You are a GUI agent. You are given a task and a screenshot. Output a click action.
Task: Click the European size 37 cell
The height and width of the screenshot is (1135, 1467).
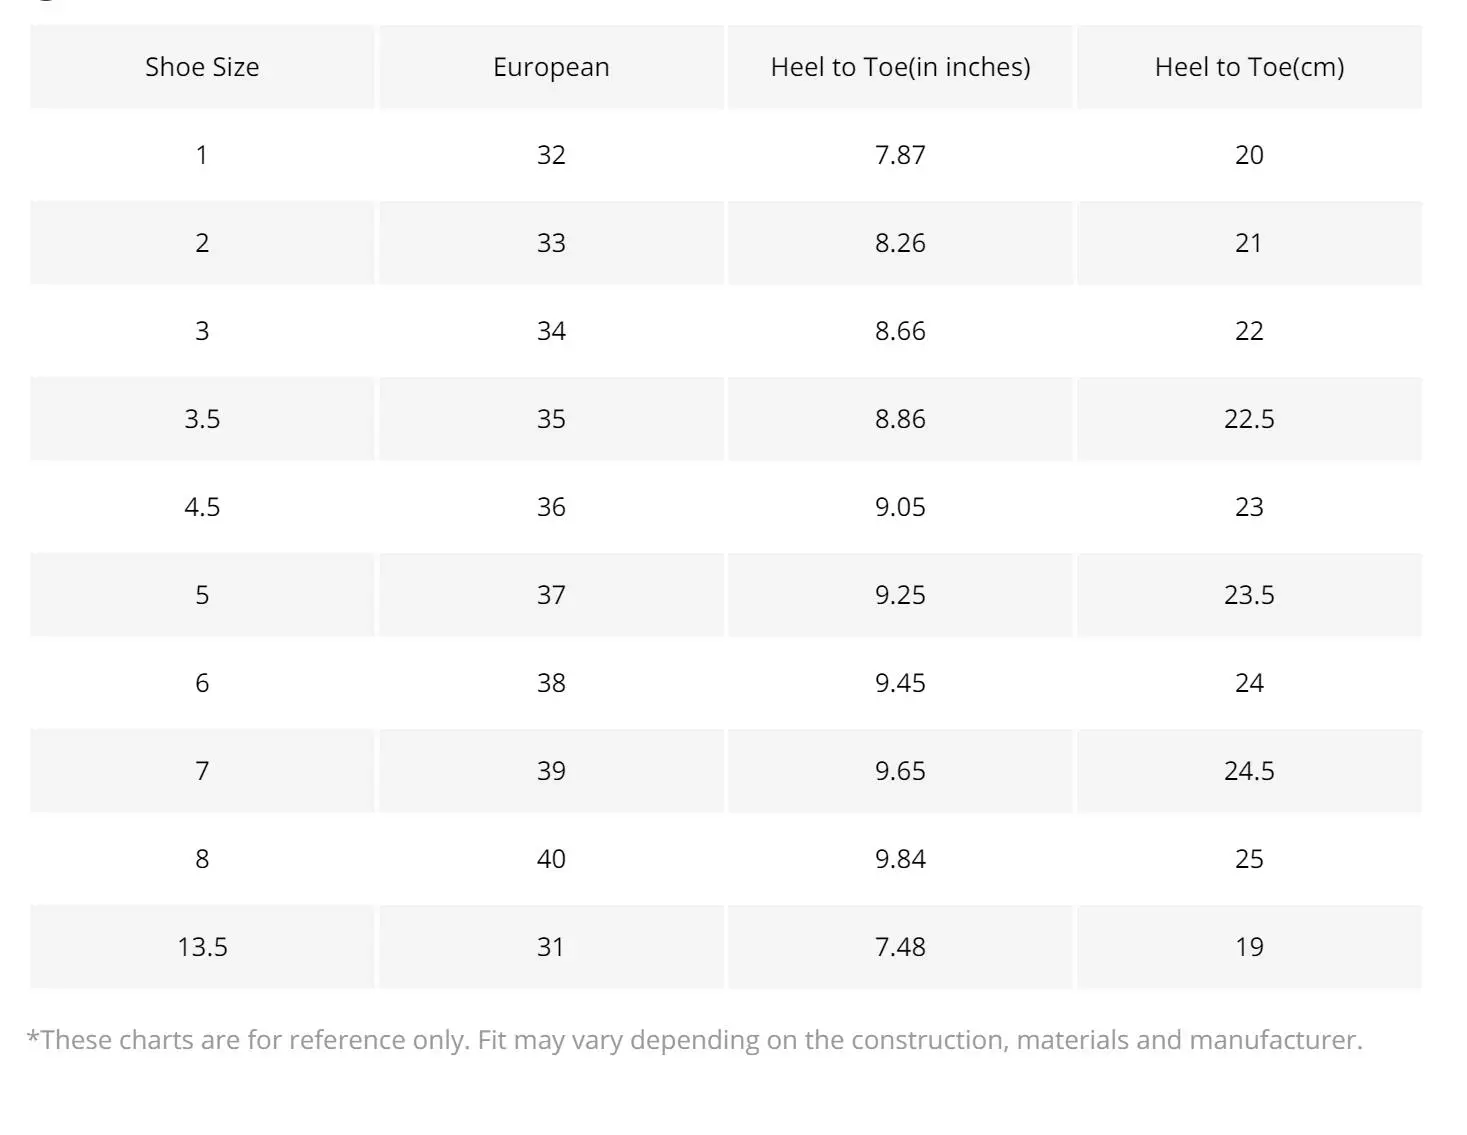(x=551, y=595)
